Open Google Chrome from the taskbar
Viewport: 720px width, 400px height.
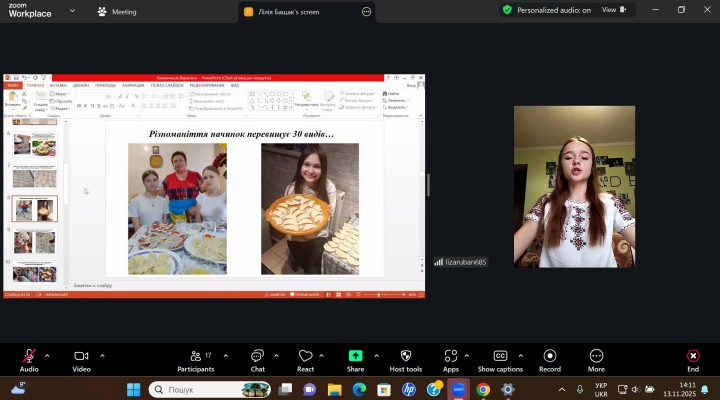click(483, 389)
